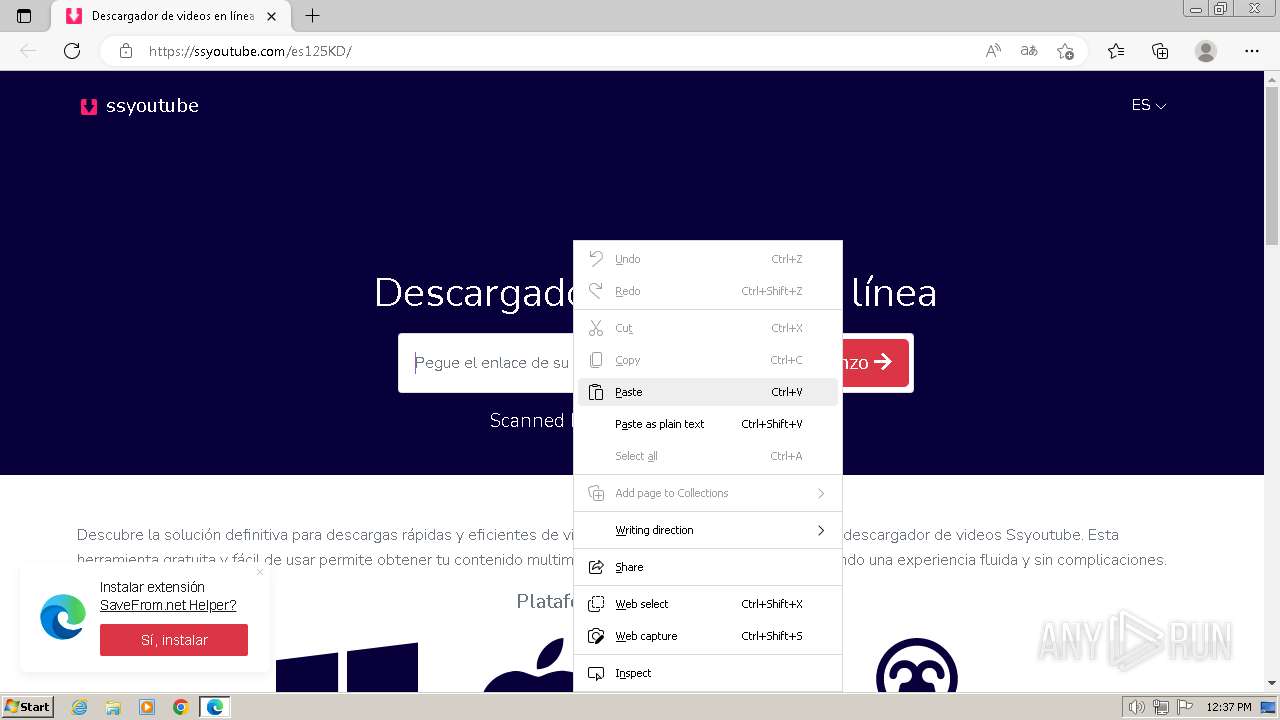Open the Favorites list icon
1280x720 pixels.
[1116, 51]
